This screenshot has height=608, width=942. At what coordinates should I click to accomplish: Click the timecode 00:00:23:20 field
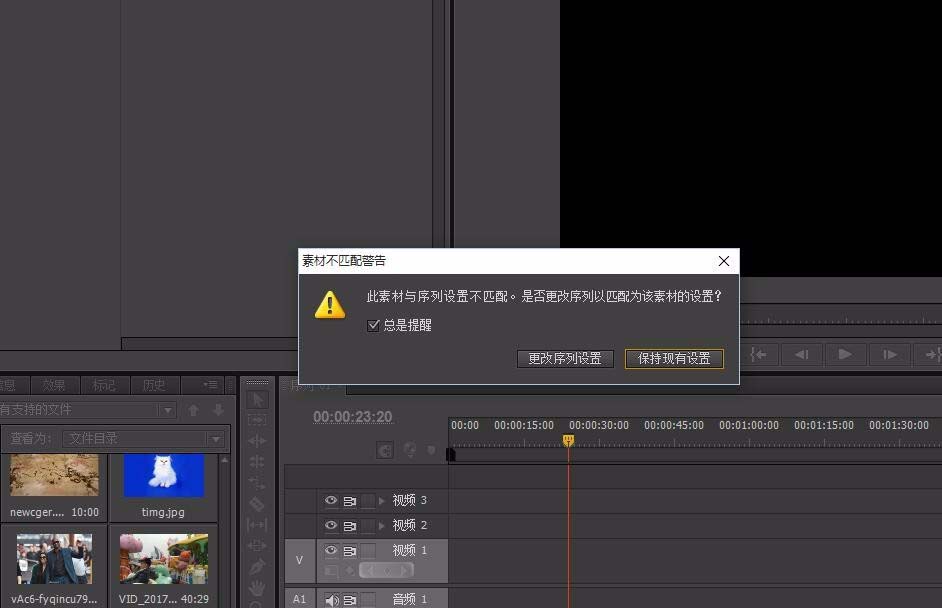click(x=353, y=417)
